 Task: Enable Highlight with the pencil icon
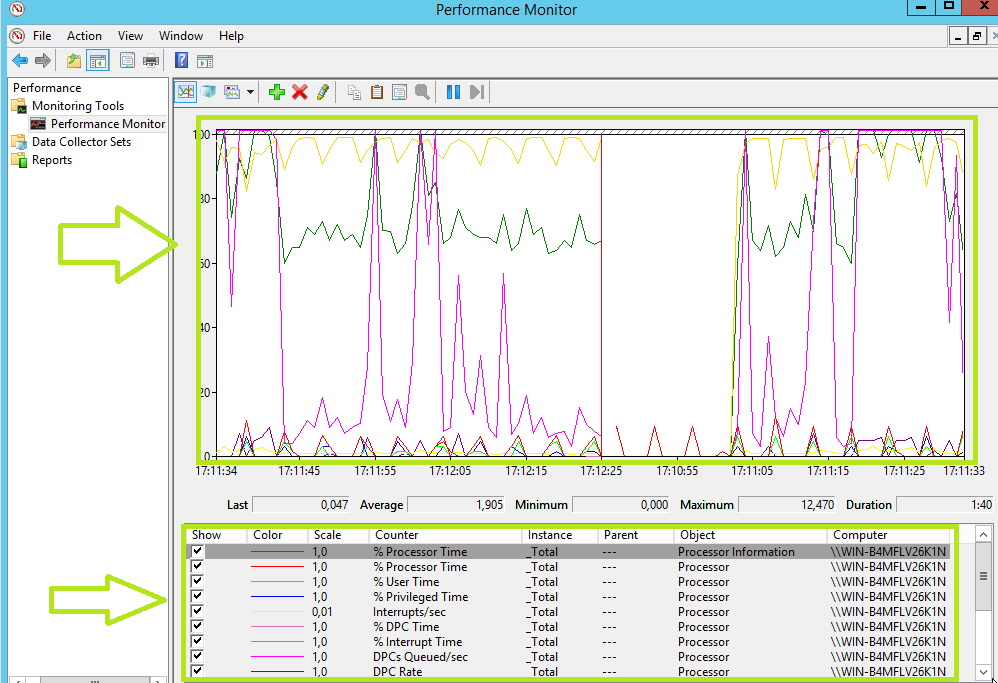[322, 91]
